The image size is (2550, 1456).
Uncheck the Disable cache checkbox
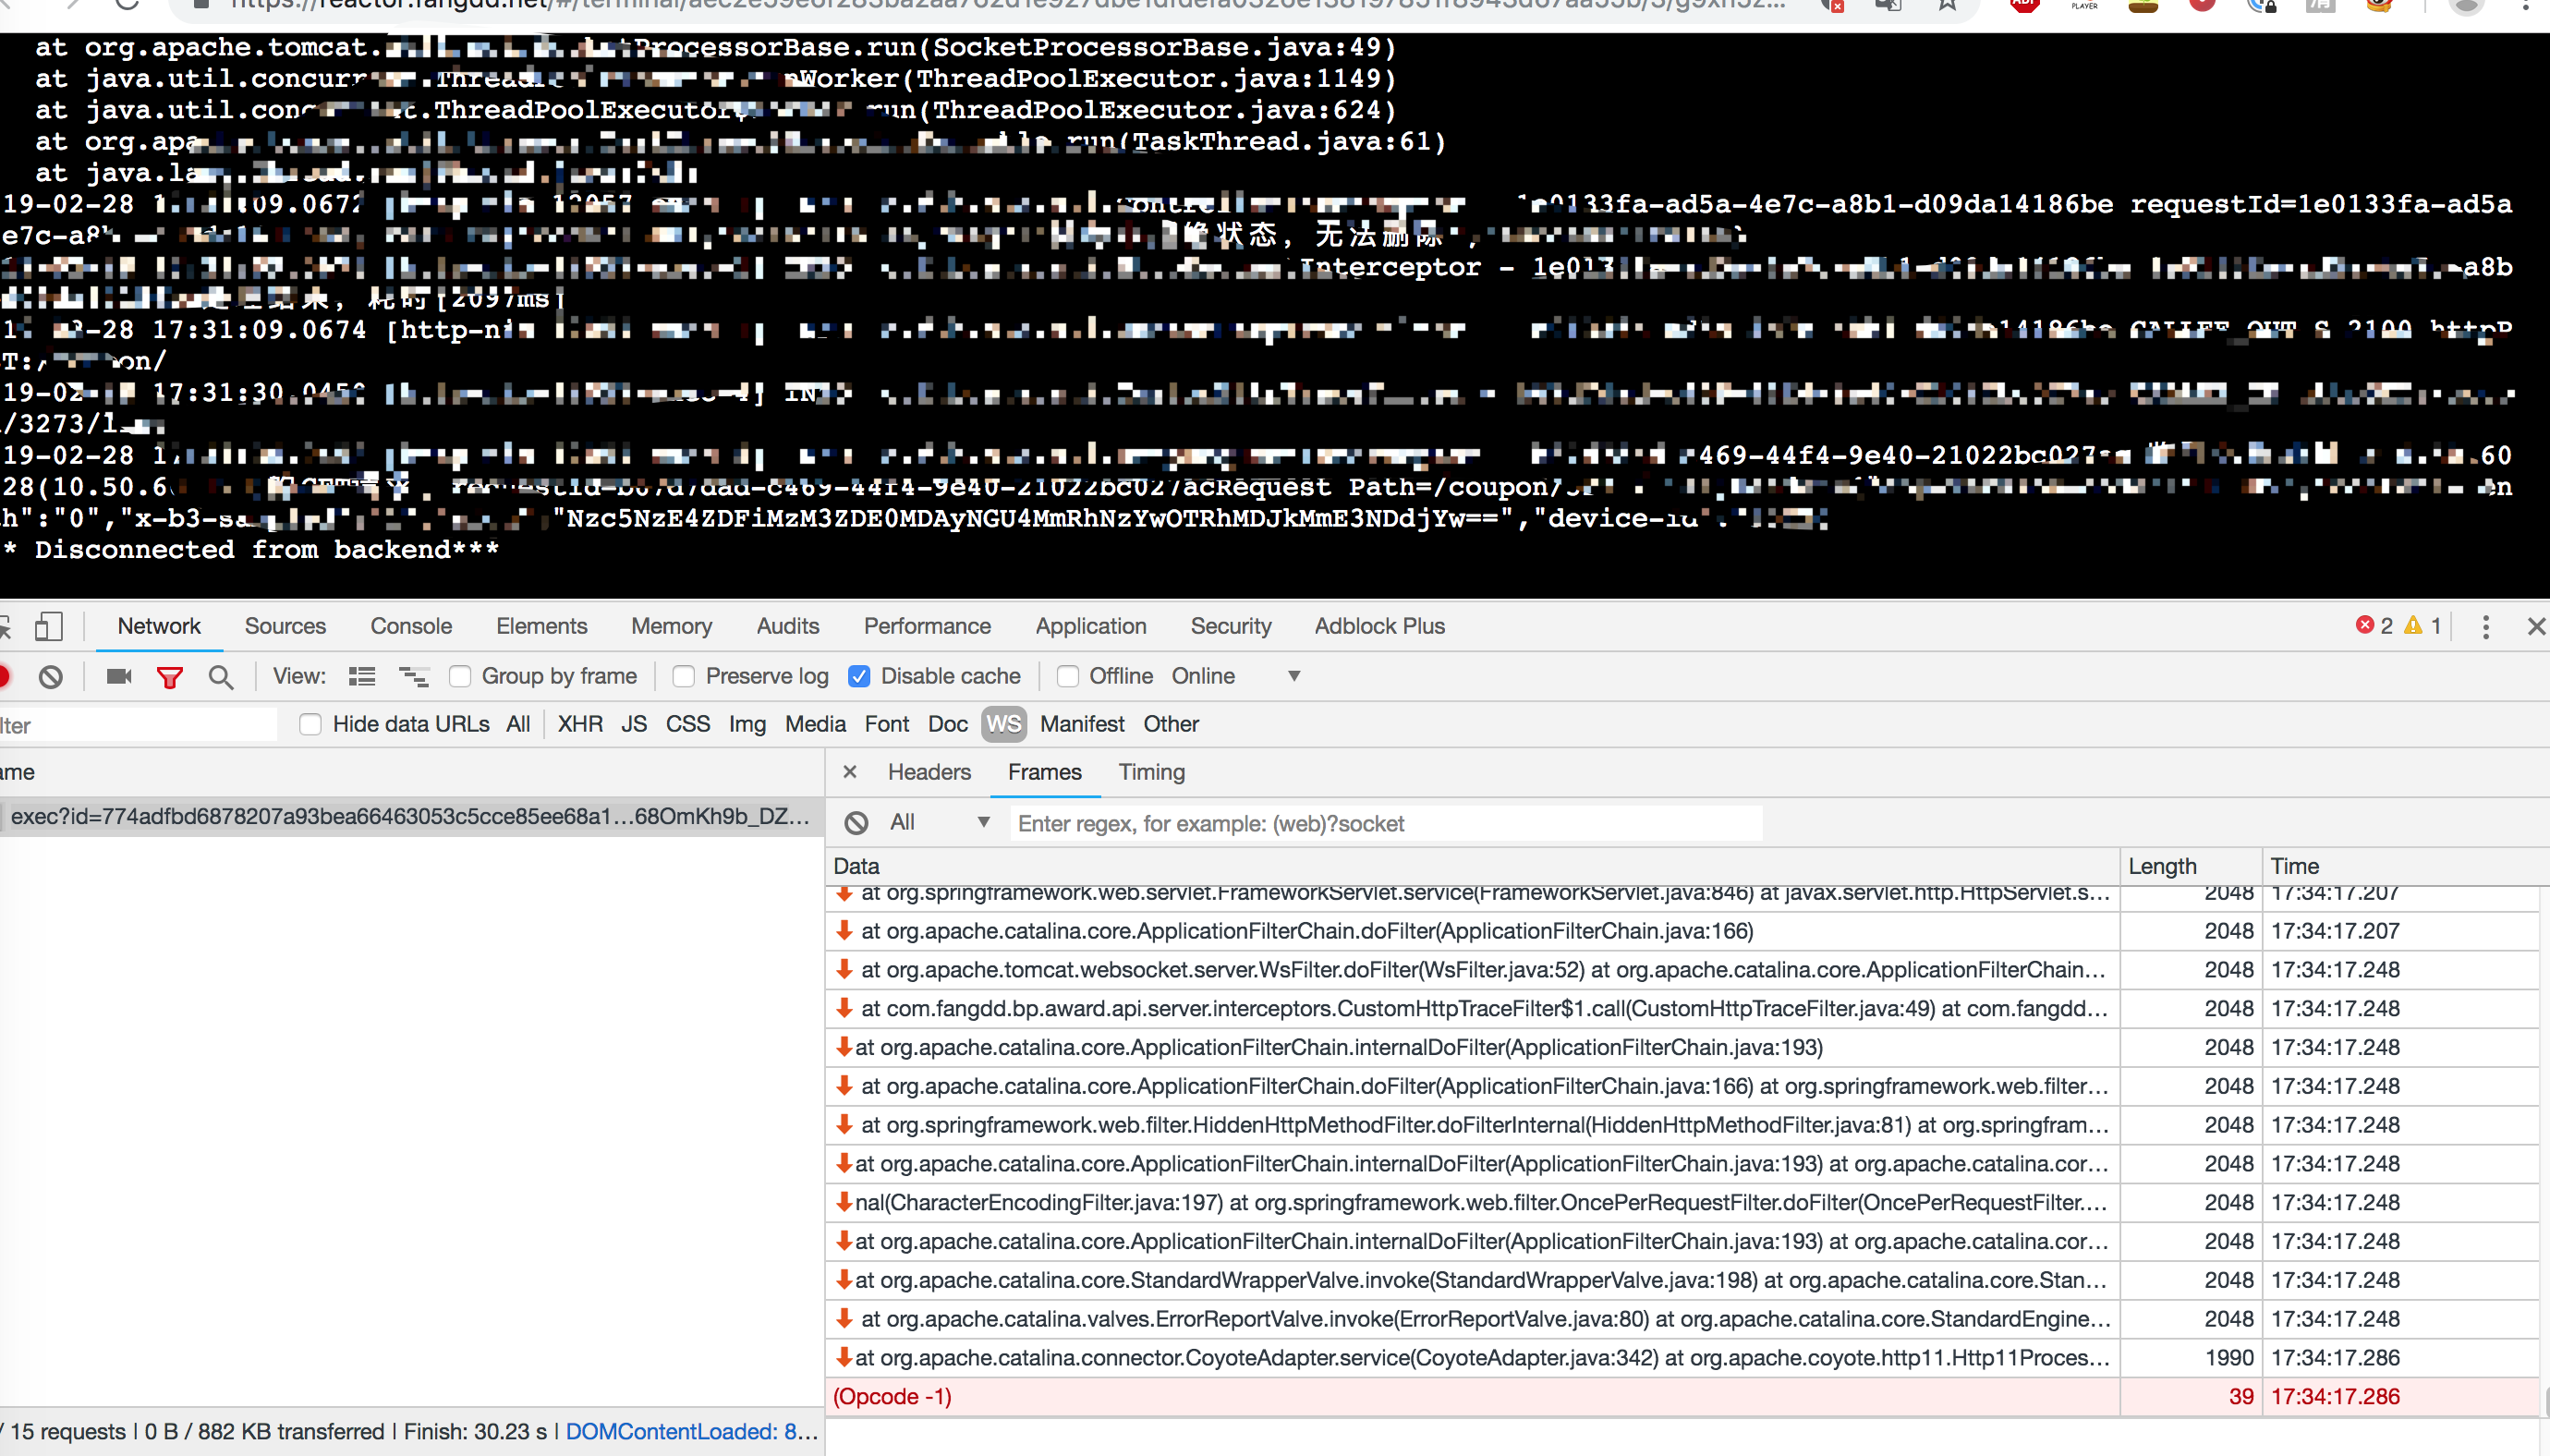click(859, 677)
